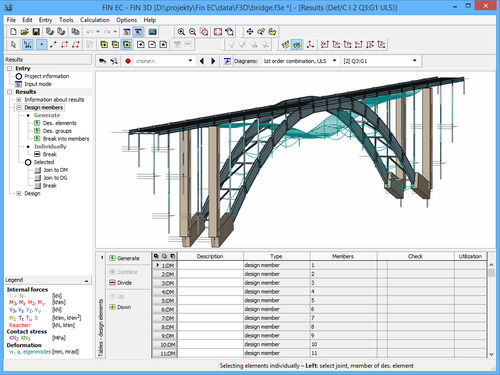
Task: Click the previous load case arrow
Action: pos(202,61)
